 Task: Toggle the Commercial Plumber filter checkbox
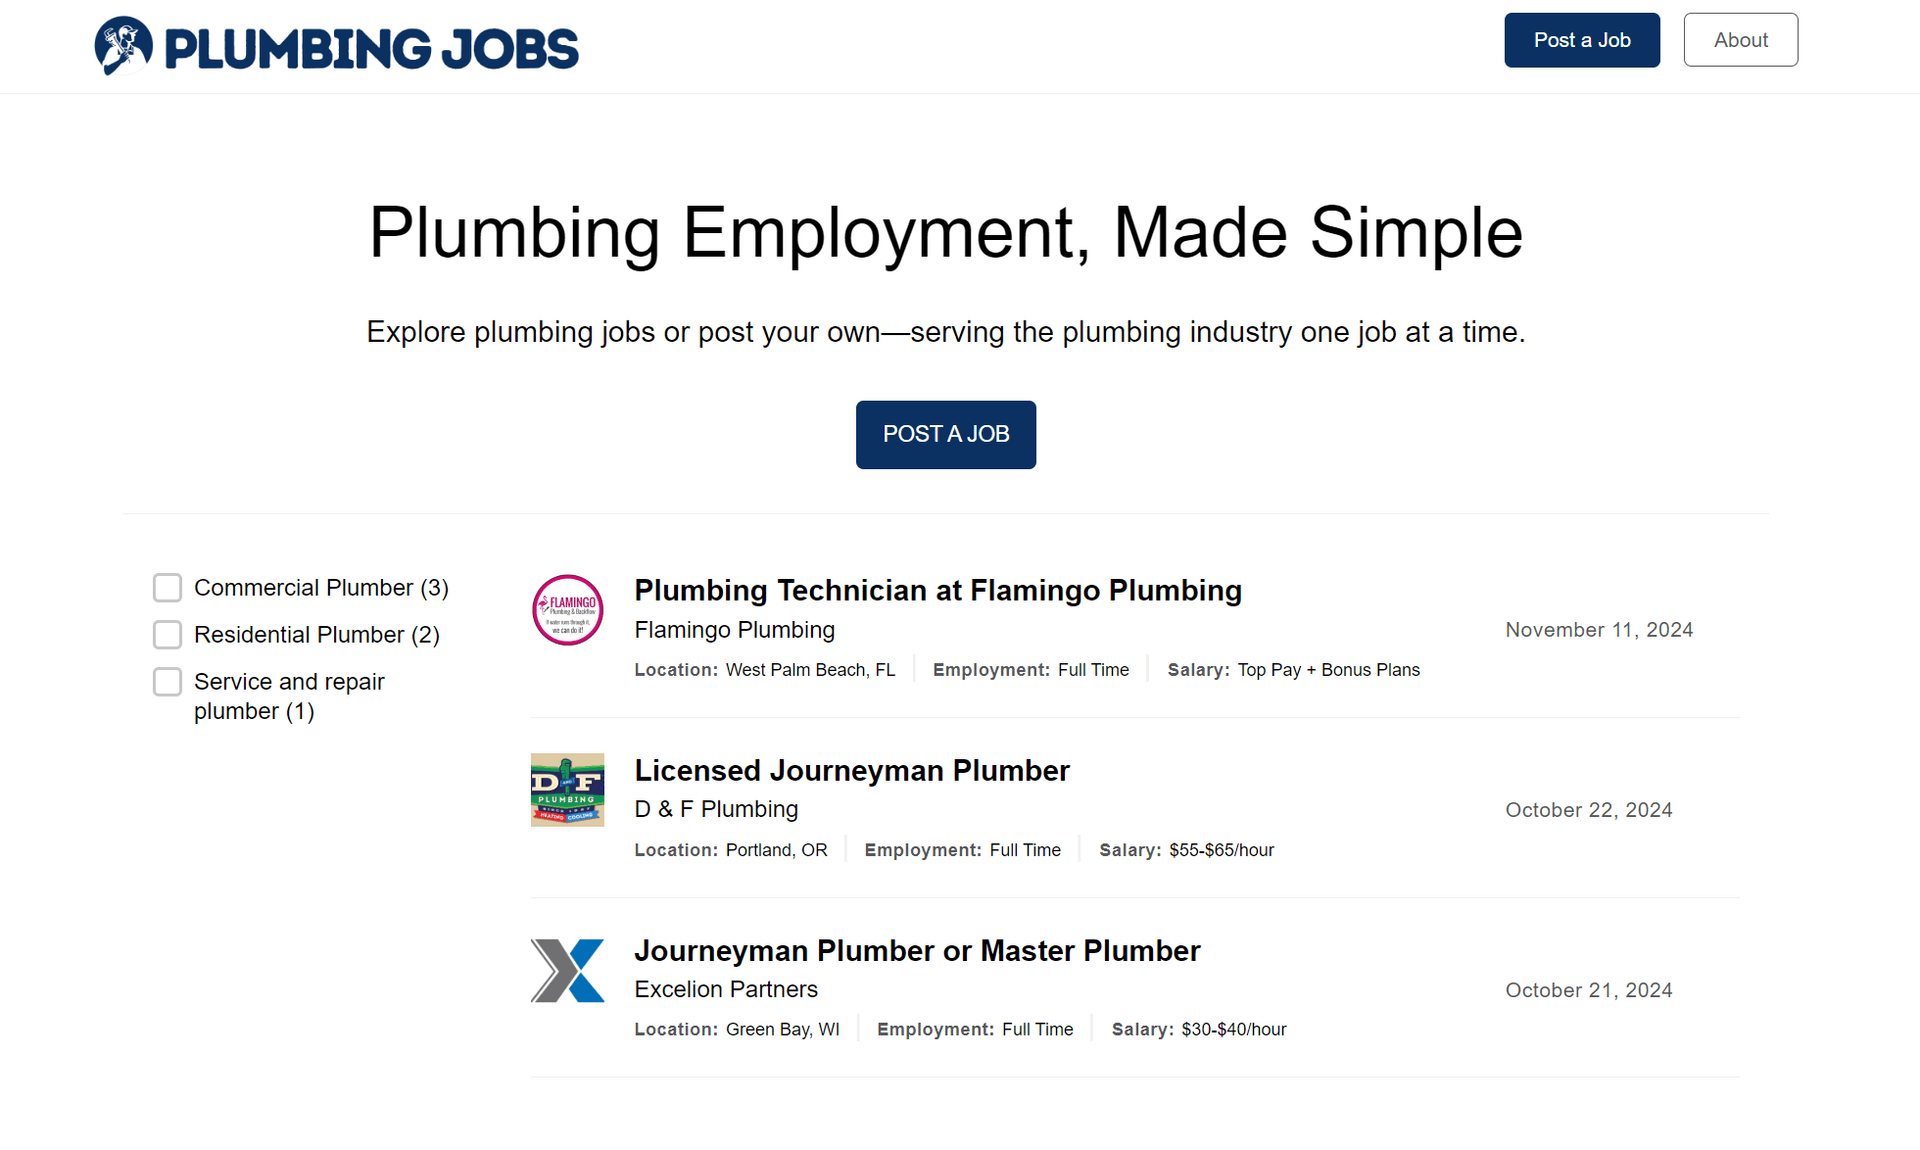click(167, 588)
